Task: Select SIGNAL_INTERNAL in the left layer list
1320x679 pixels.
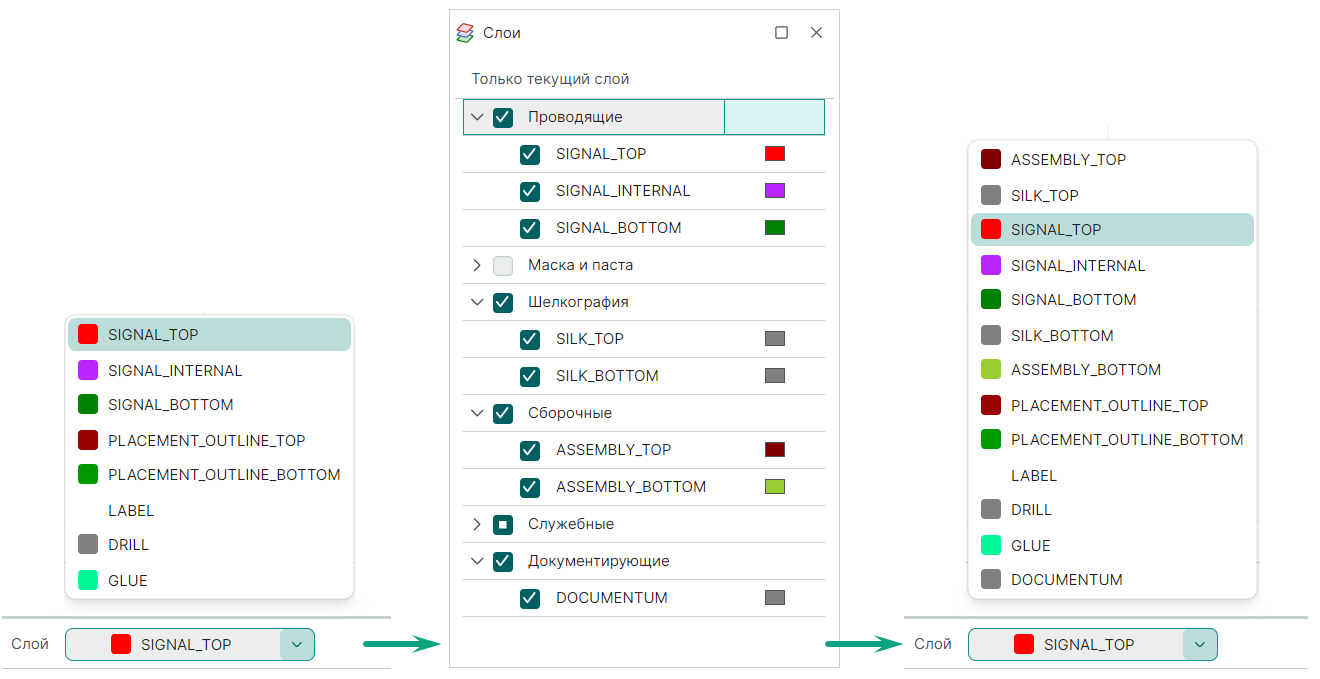Action: click(x=175, y=371)
